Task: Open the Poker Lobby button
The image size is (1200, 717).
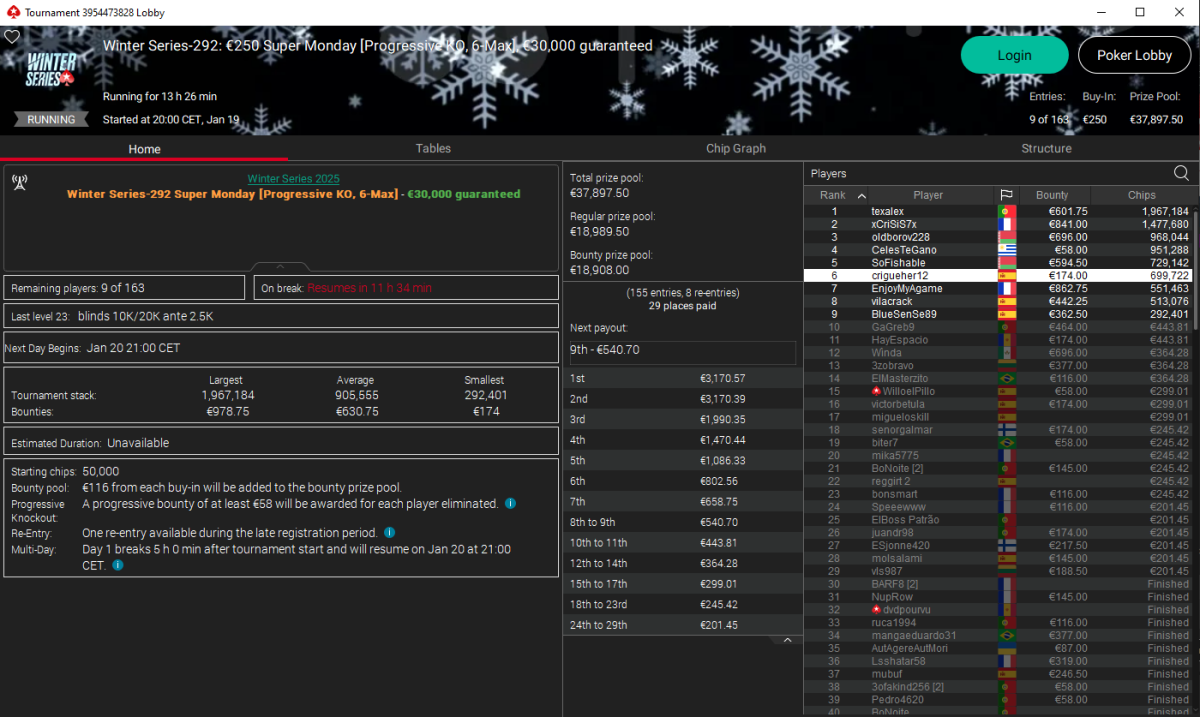Action: (1133, 55)
